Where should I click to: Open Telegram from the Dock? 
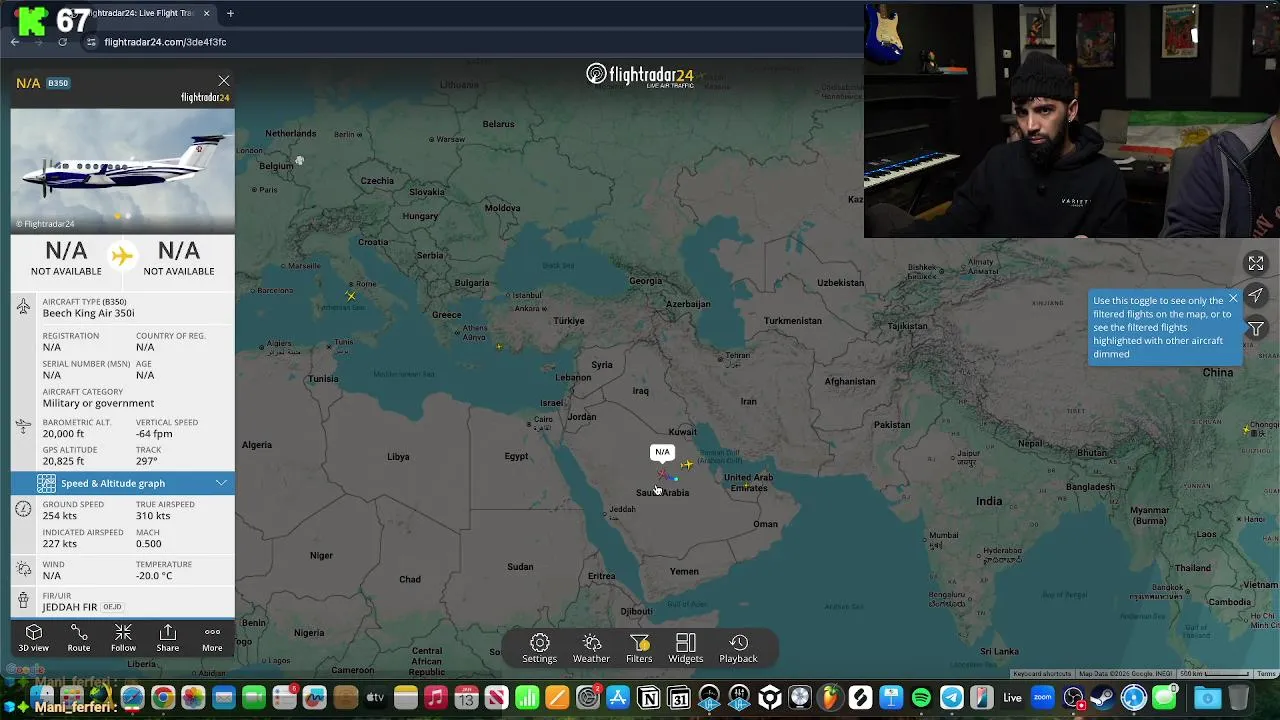click(x=952, y=698)
